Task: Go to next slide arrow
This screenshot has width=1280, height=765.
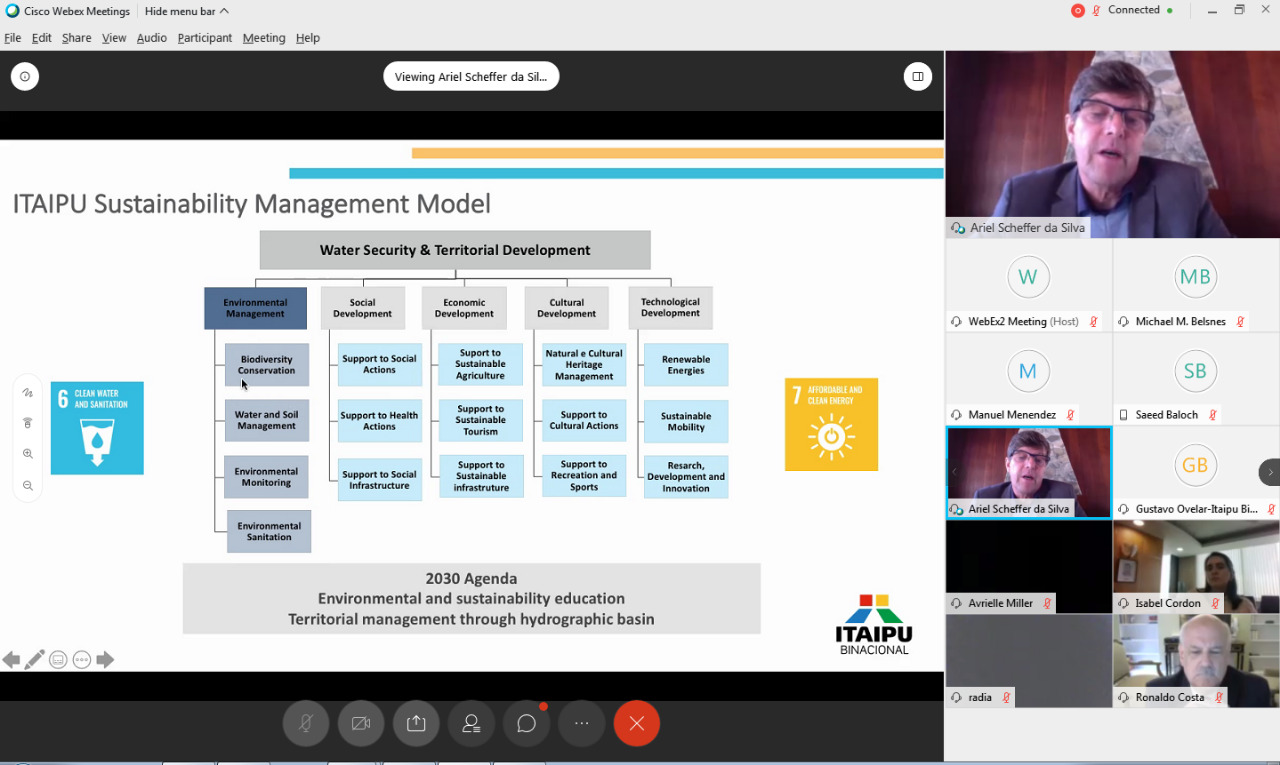Action: [105, 660]
